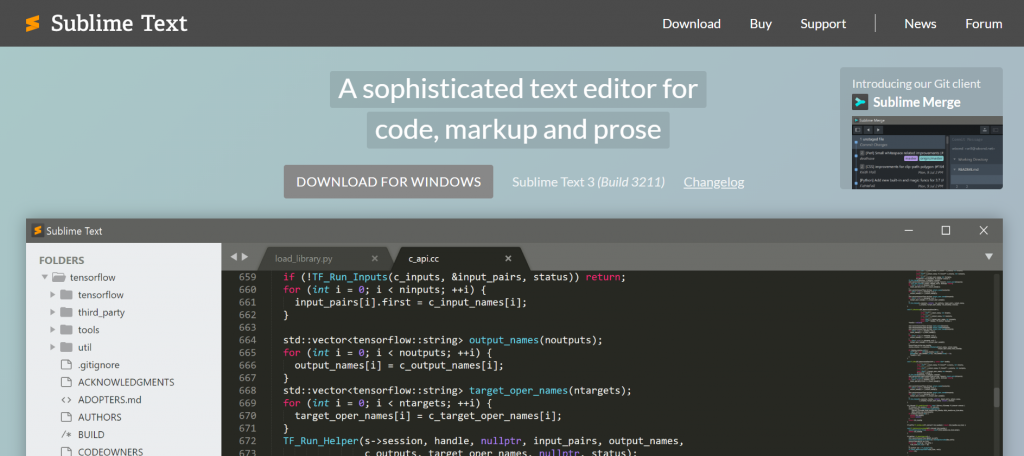This screenshot has height=456, width=1024.
Task: Close the load_library.py tab
Action: coord(374,258)
